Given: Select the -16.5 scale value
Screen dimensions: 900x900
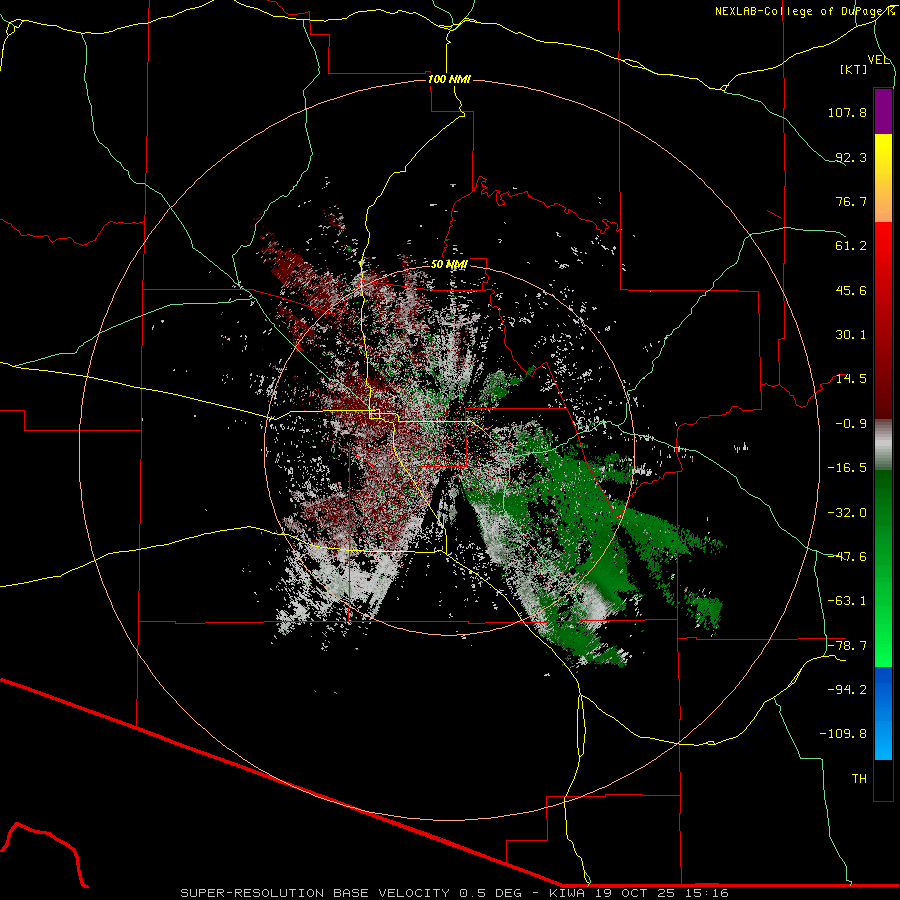Looking at the screenshot, I should 847,468.
